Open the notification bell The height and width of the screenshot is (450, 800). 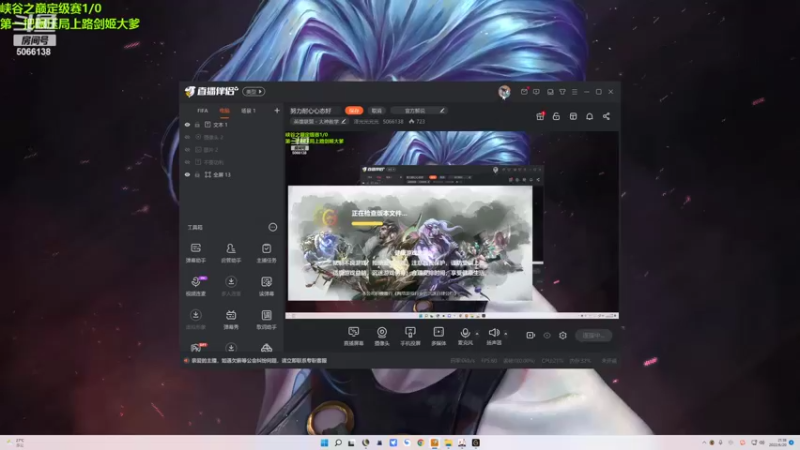pyautogui.click(x=589, y=116)
